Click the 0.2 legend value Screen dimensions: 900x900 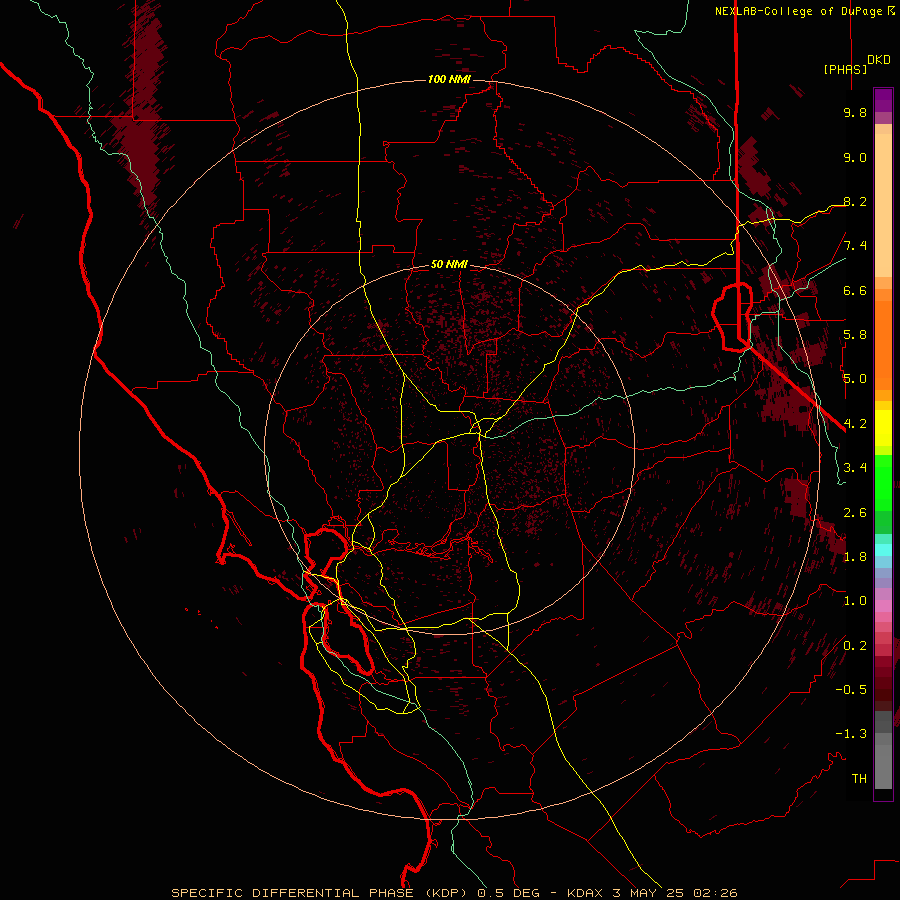[855, 646]
